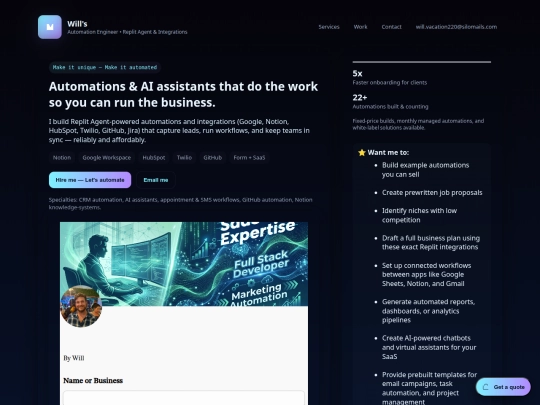
Task: Click the chat icon in Get a quote
Action: coord(486,387)
